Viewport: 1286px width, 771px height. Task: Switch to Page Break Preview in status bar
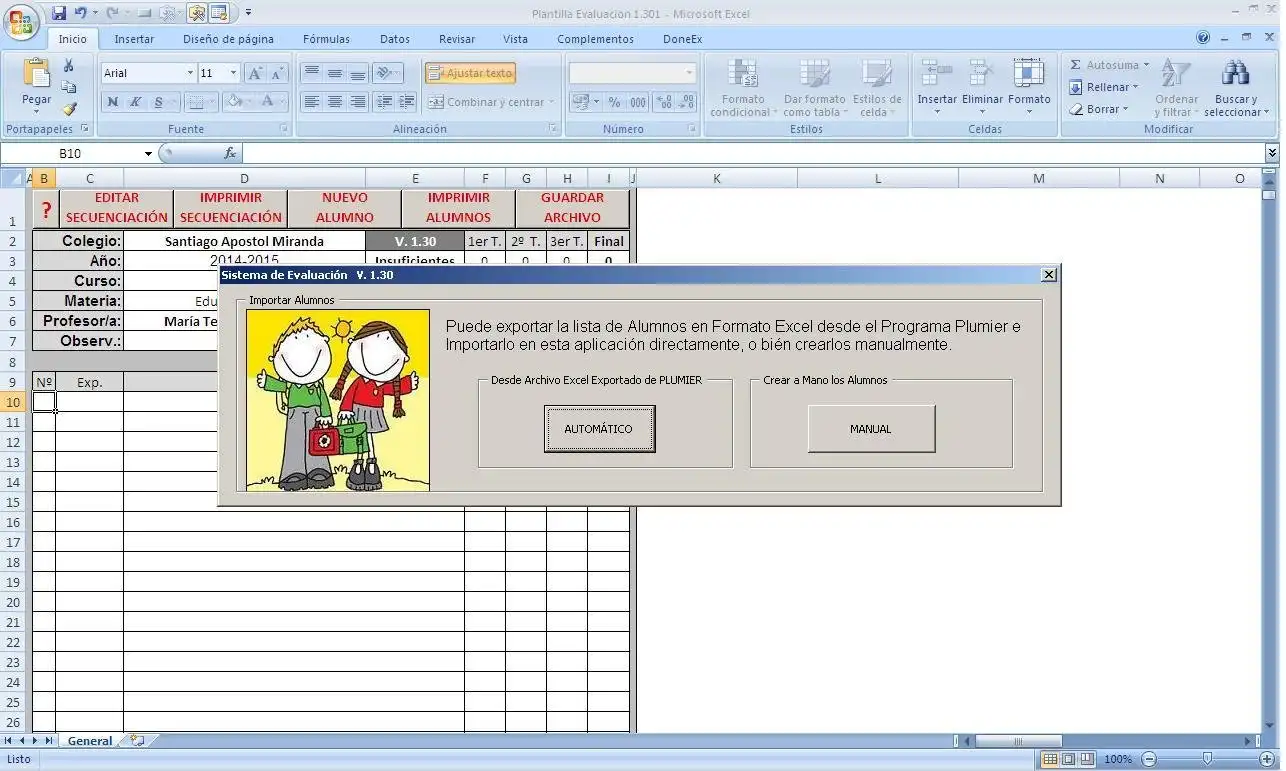[1086, 759]
